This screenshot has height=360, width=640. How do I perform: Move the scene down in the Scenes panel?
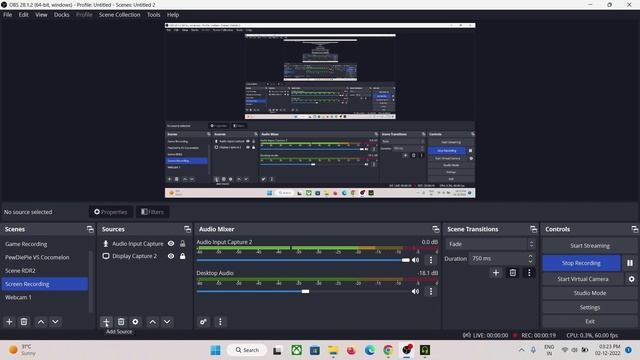55,322
